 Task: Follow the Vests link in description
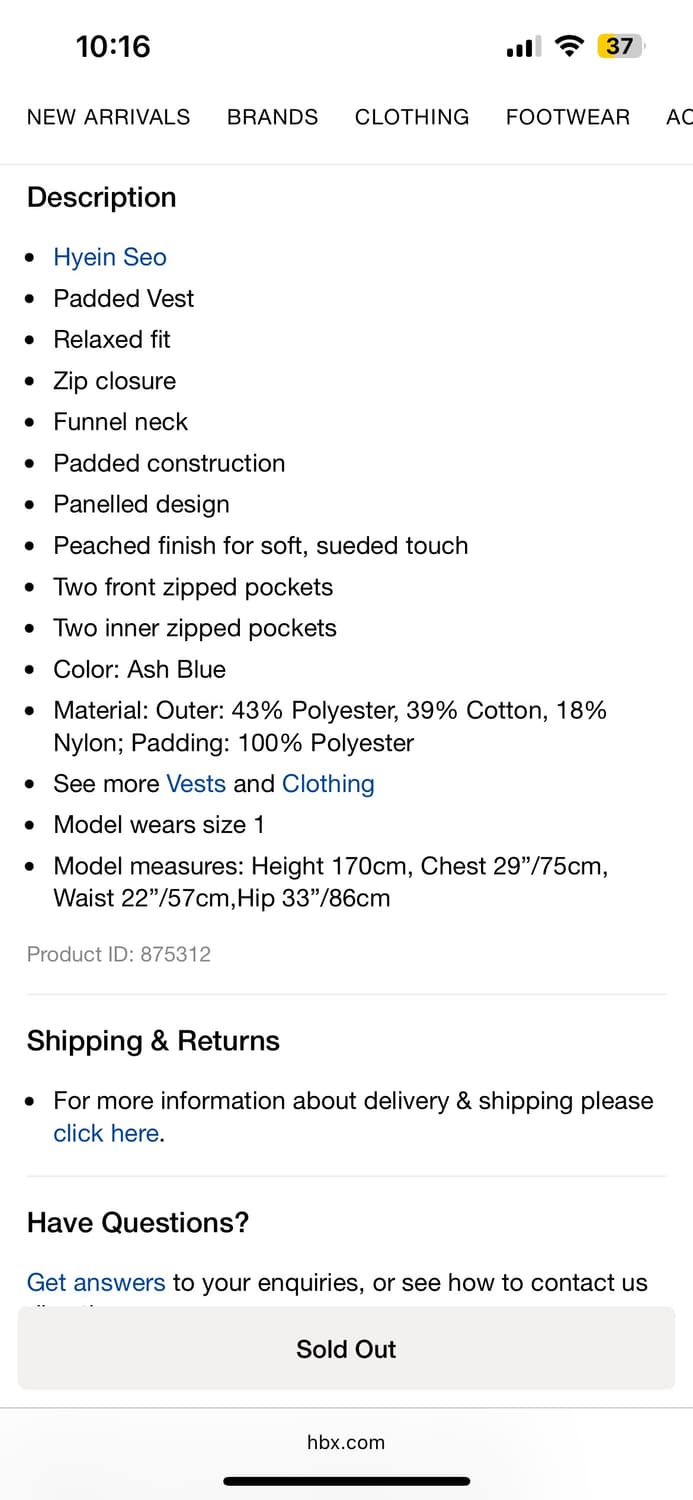196,784
